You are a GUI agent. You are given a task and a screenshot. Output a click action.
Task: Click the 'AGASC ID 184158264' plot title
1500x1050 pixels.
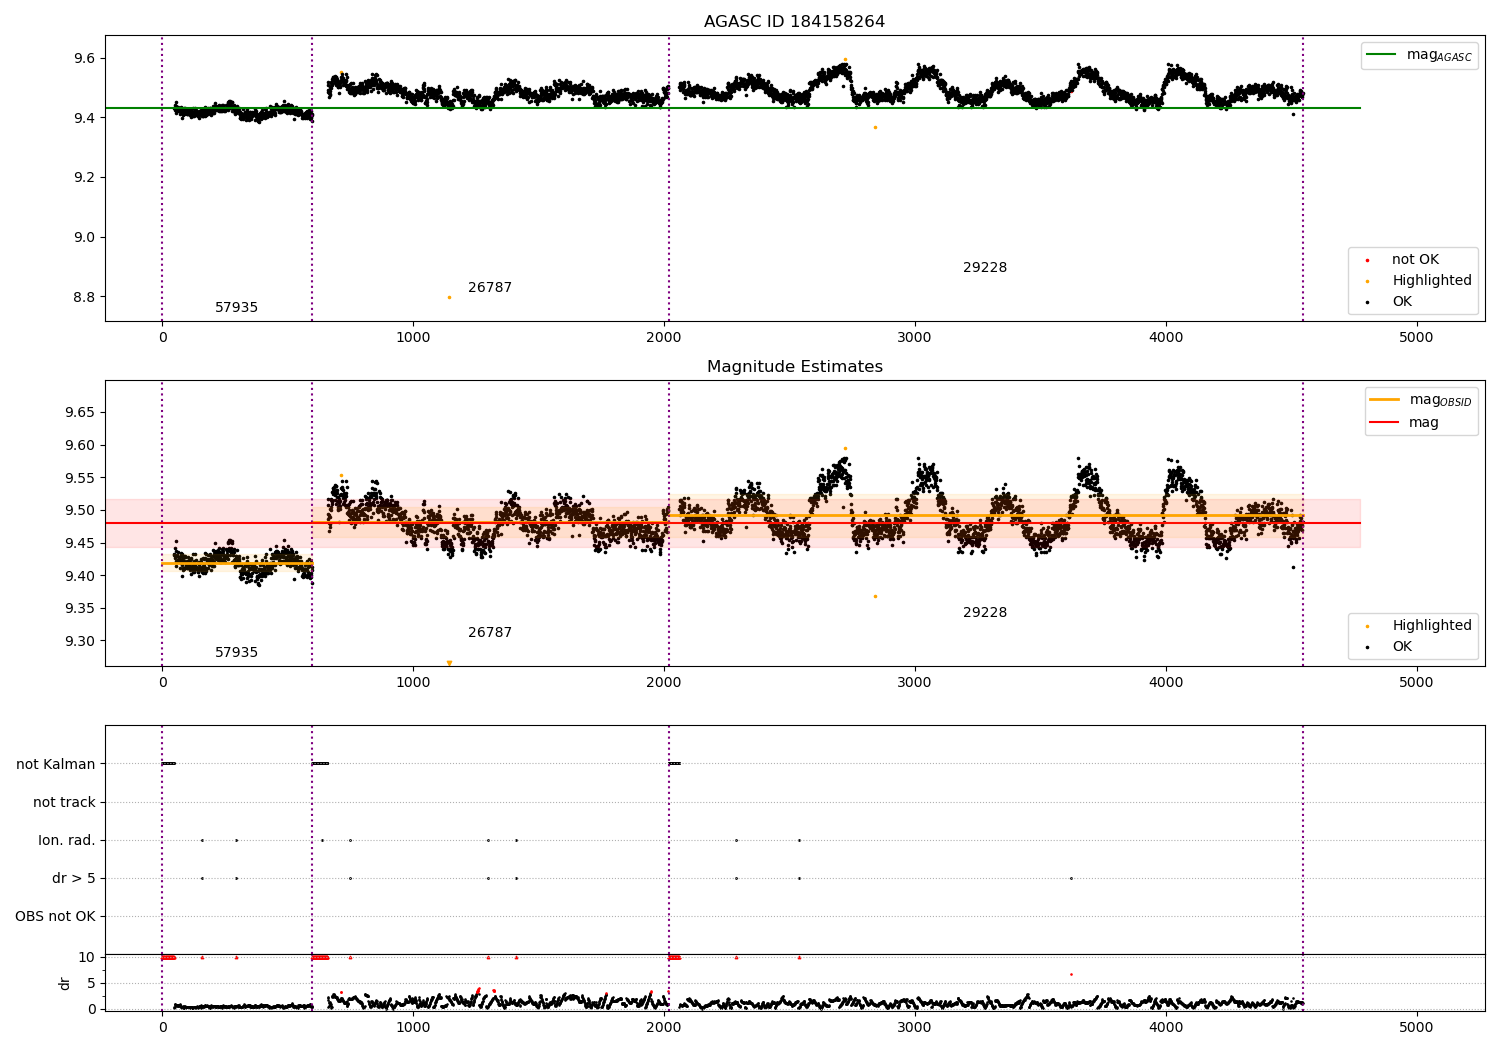click(x=794, y=22)
